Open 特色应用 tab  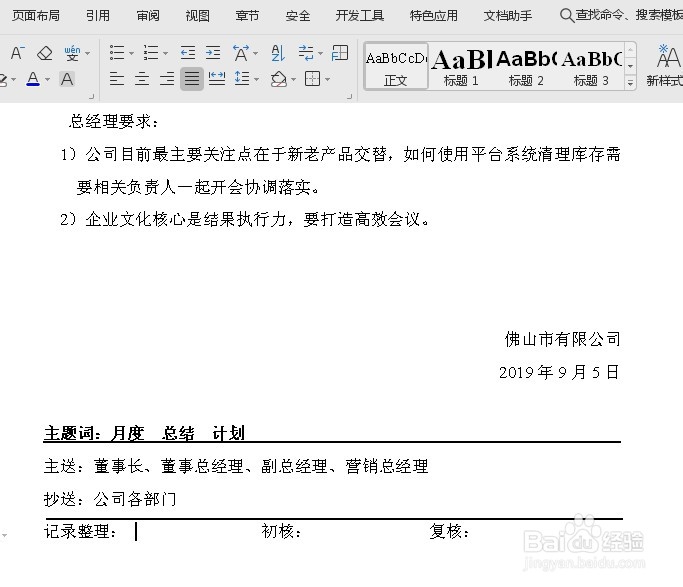[x=434, y=16]
